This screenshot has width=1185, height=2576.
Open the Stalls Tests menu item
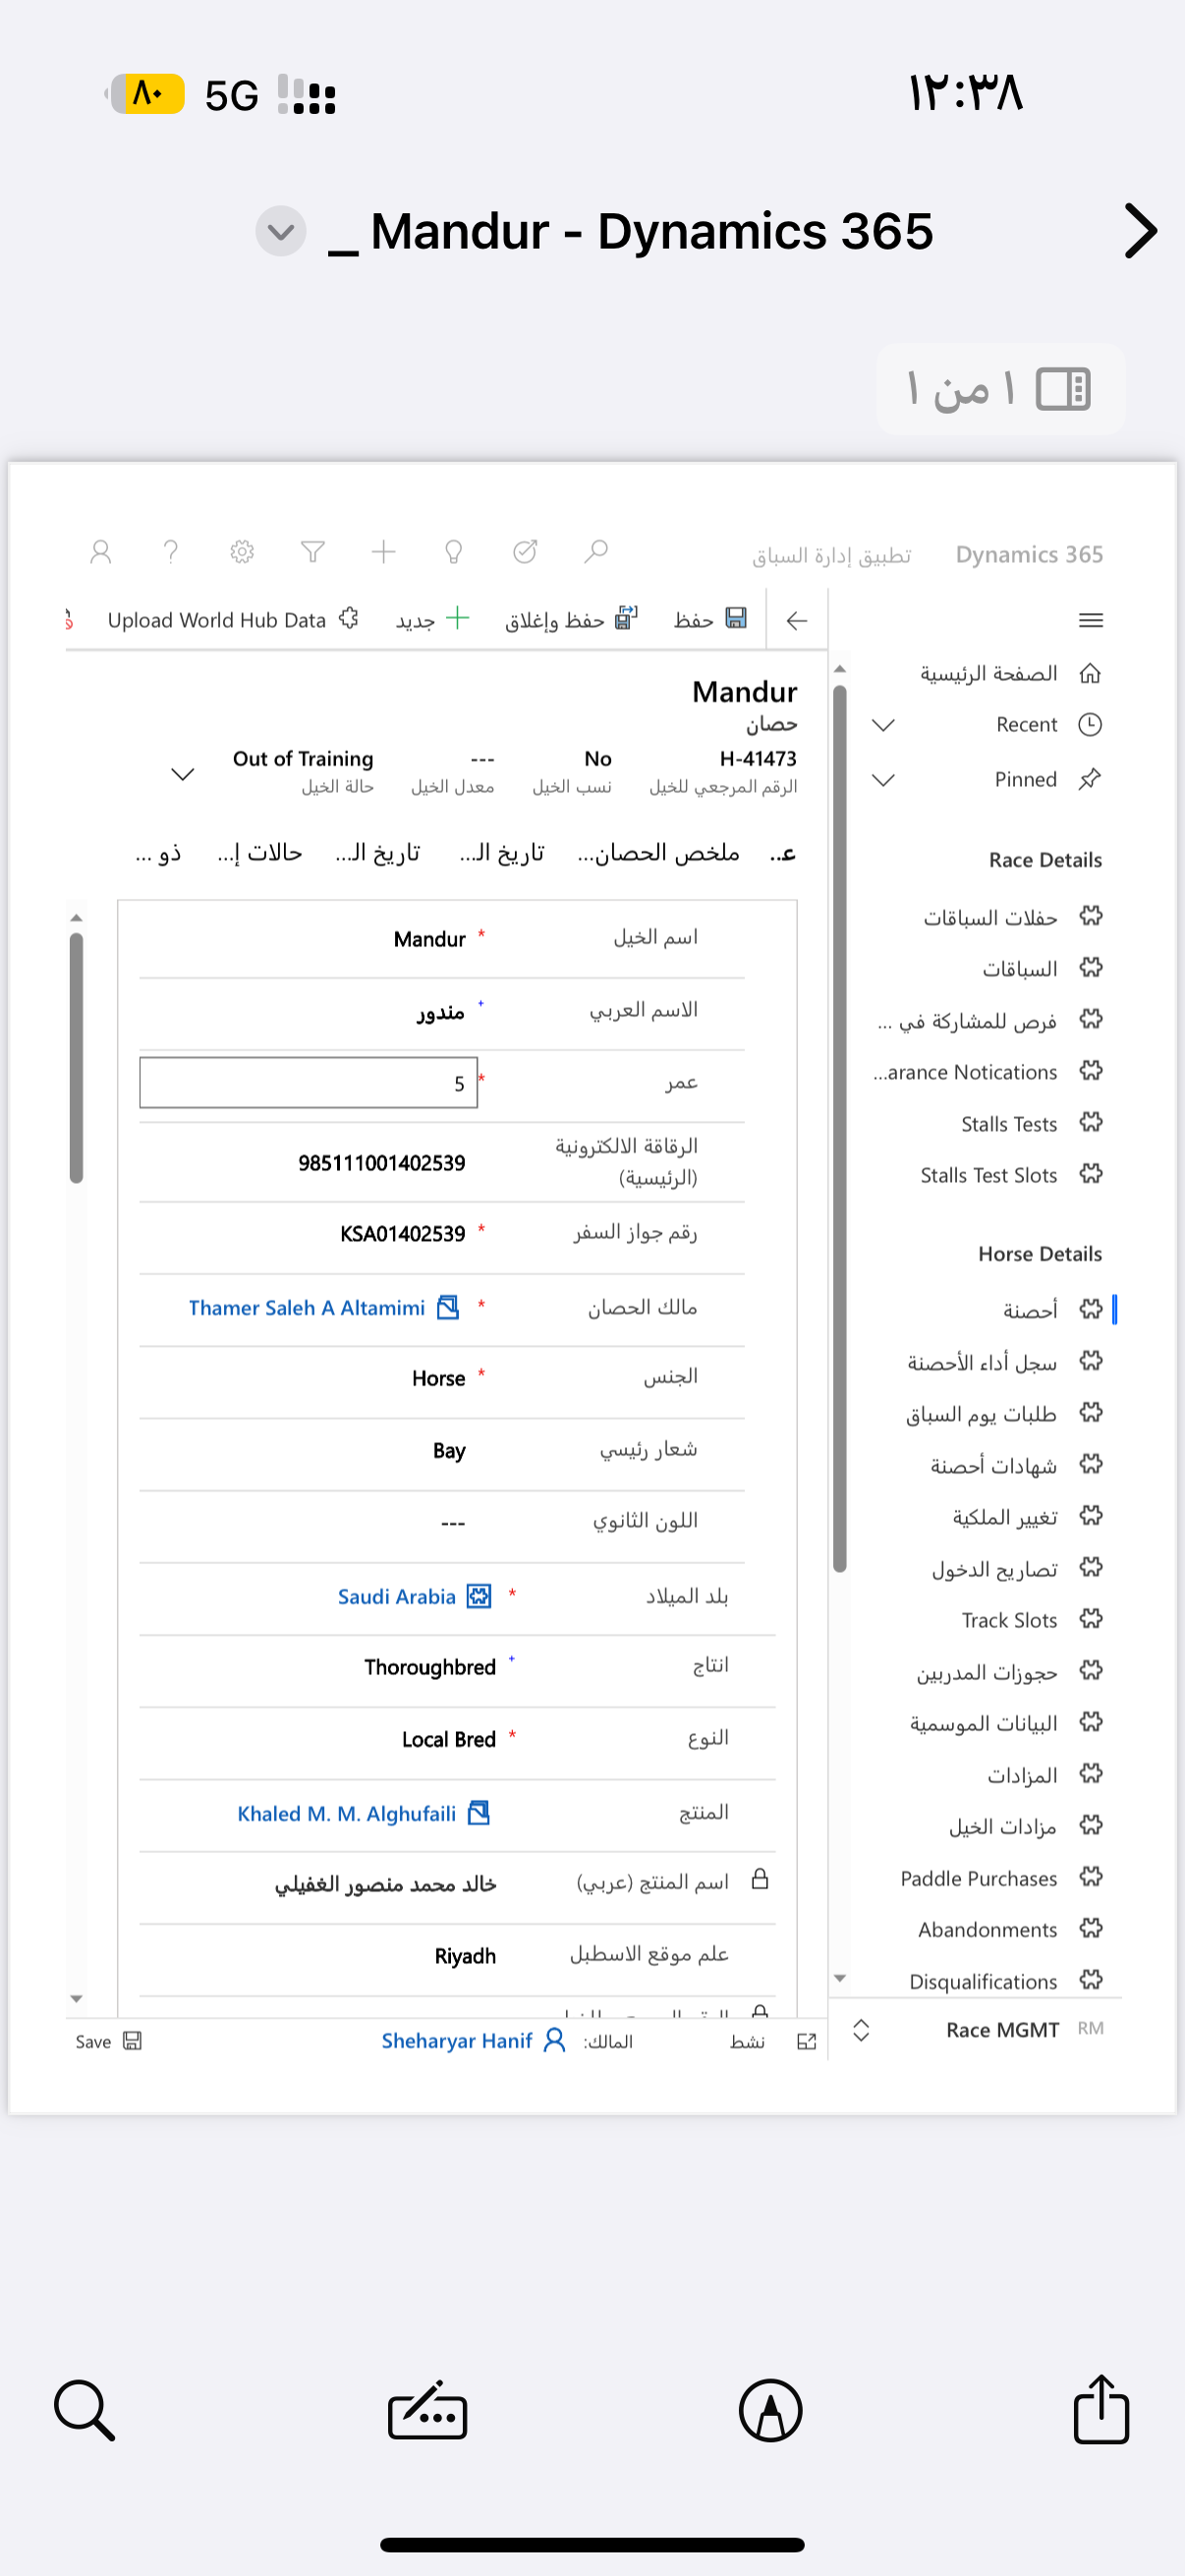[1008, 1124]
